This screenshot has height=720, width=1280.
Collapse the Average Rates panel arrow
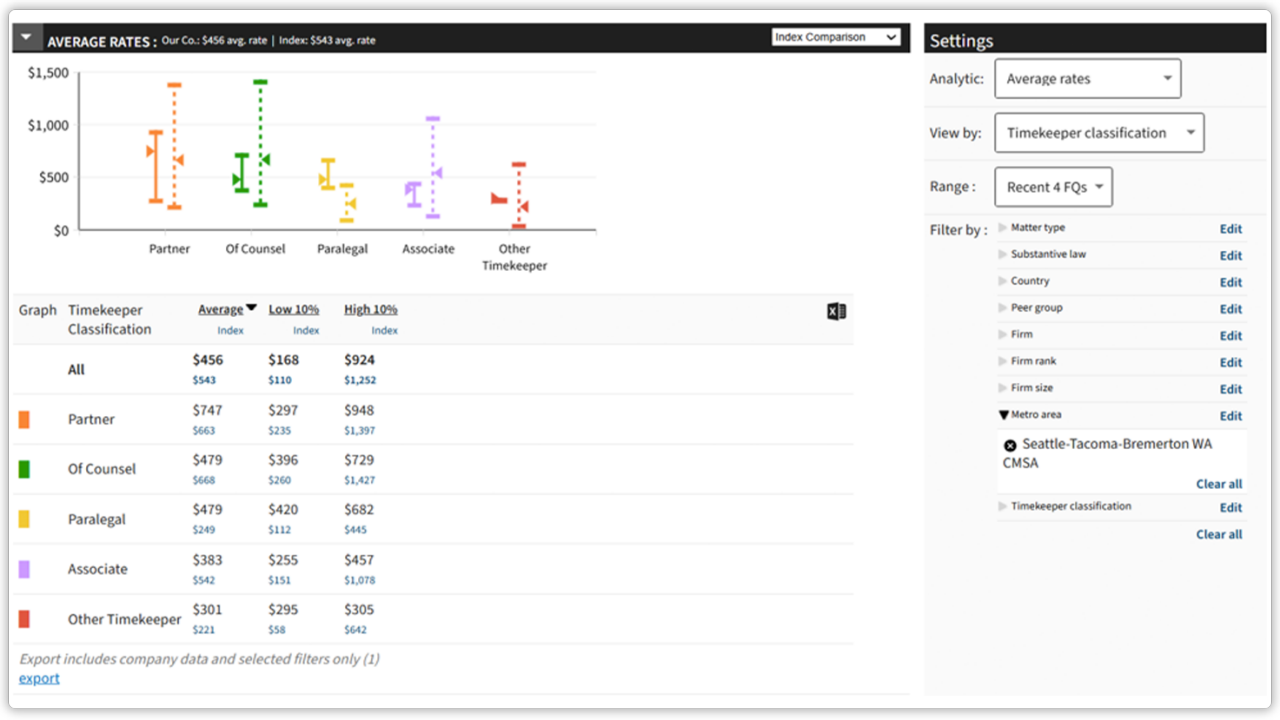tap(26, 39)
